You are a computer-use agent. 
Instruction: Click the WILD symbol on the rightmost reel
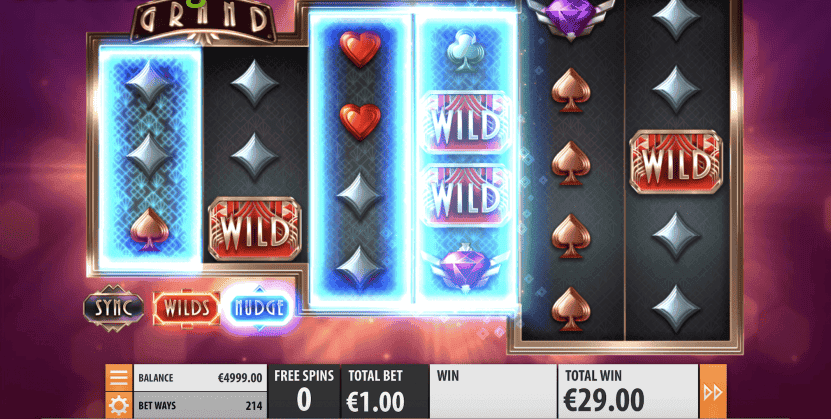tap(676, 162)
